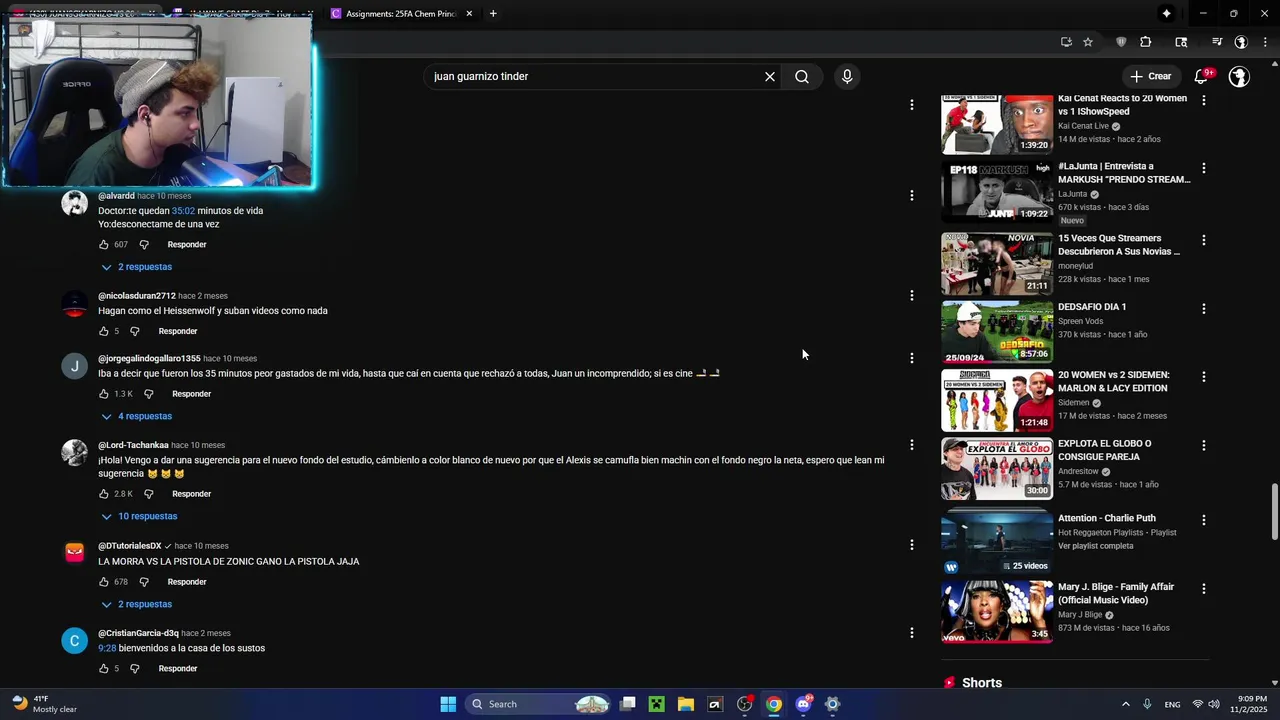Bookmark this page with the star icon

(1088, 42)
